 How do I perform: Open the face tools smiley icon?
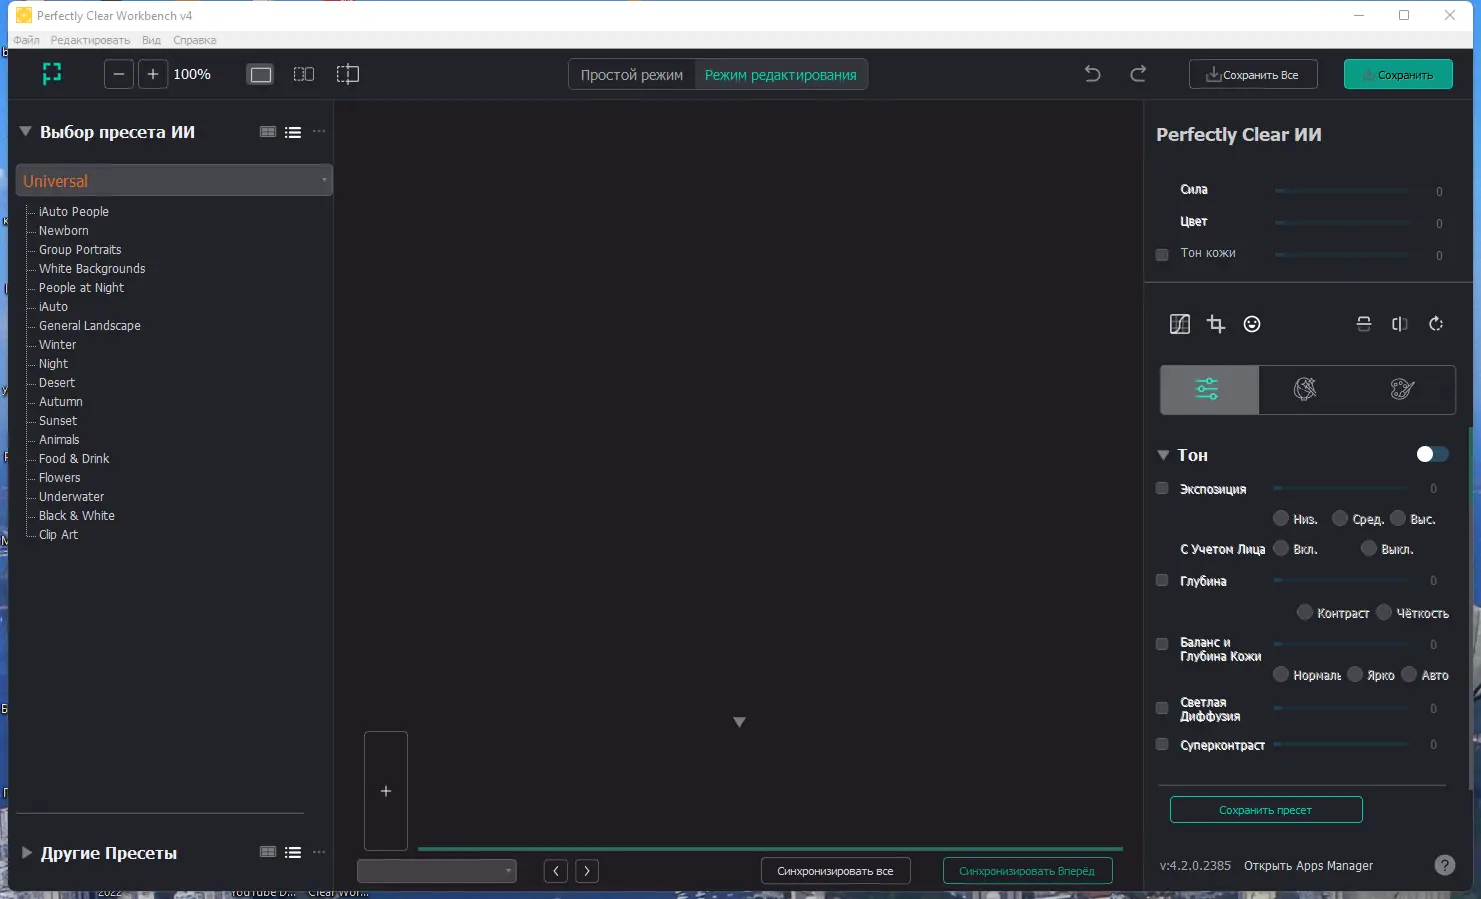tap(1252, 324)
